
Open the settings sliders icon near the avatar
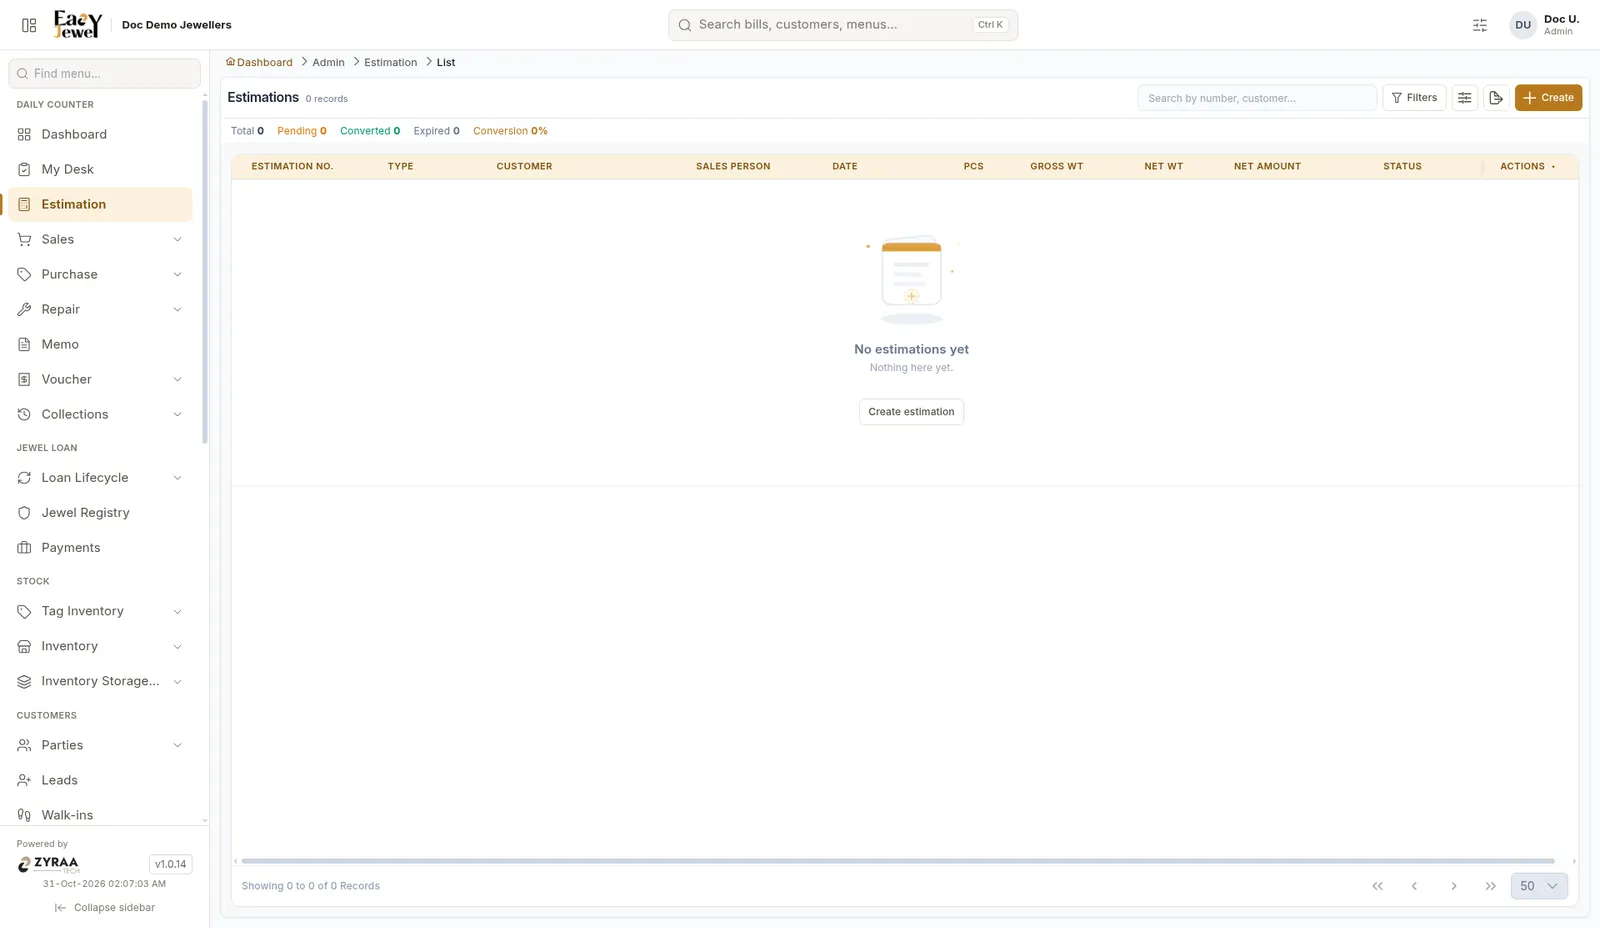pos(1480,25)
